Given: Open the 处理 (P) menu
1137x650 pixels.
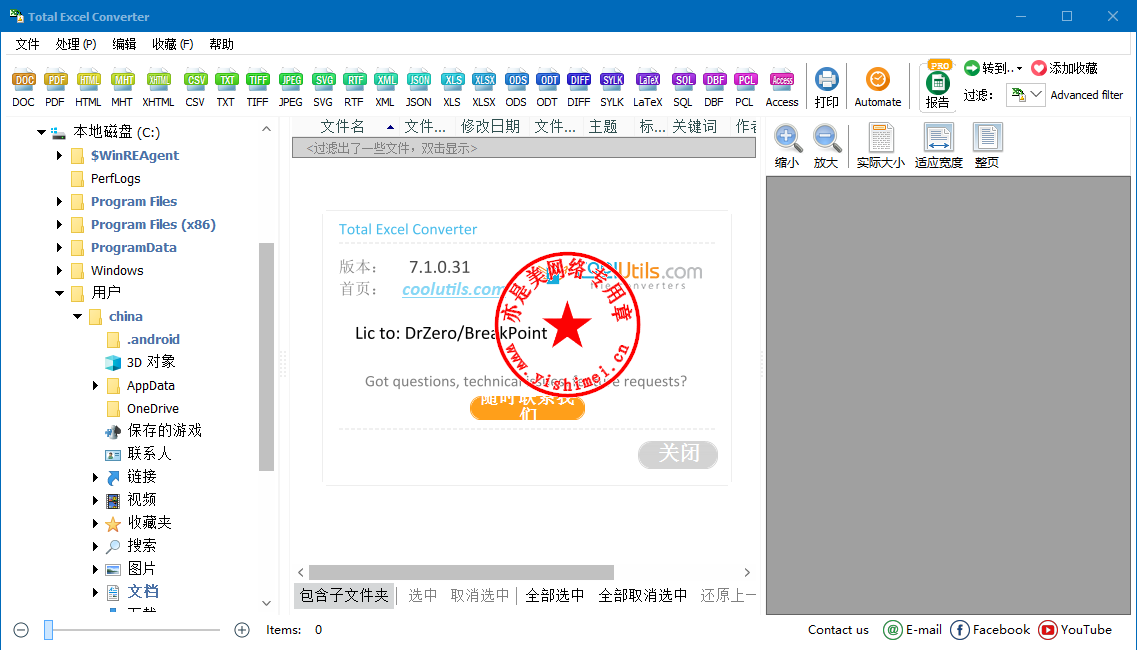Looking at the screenshot, I should click(x=75, y=44).
